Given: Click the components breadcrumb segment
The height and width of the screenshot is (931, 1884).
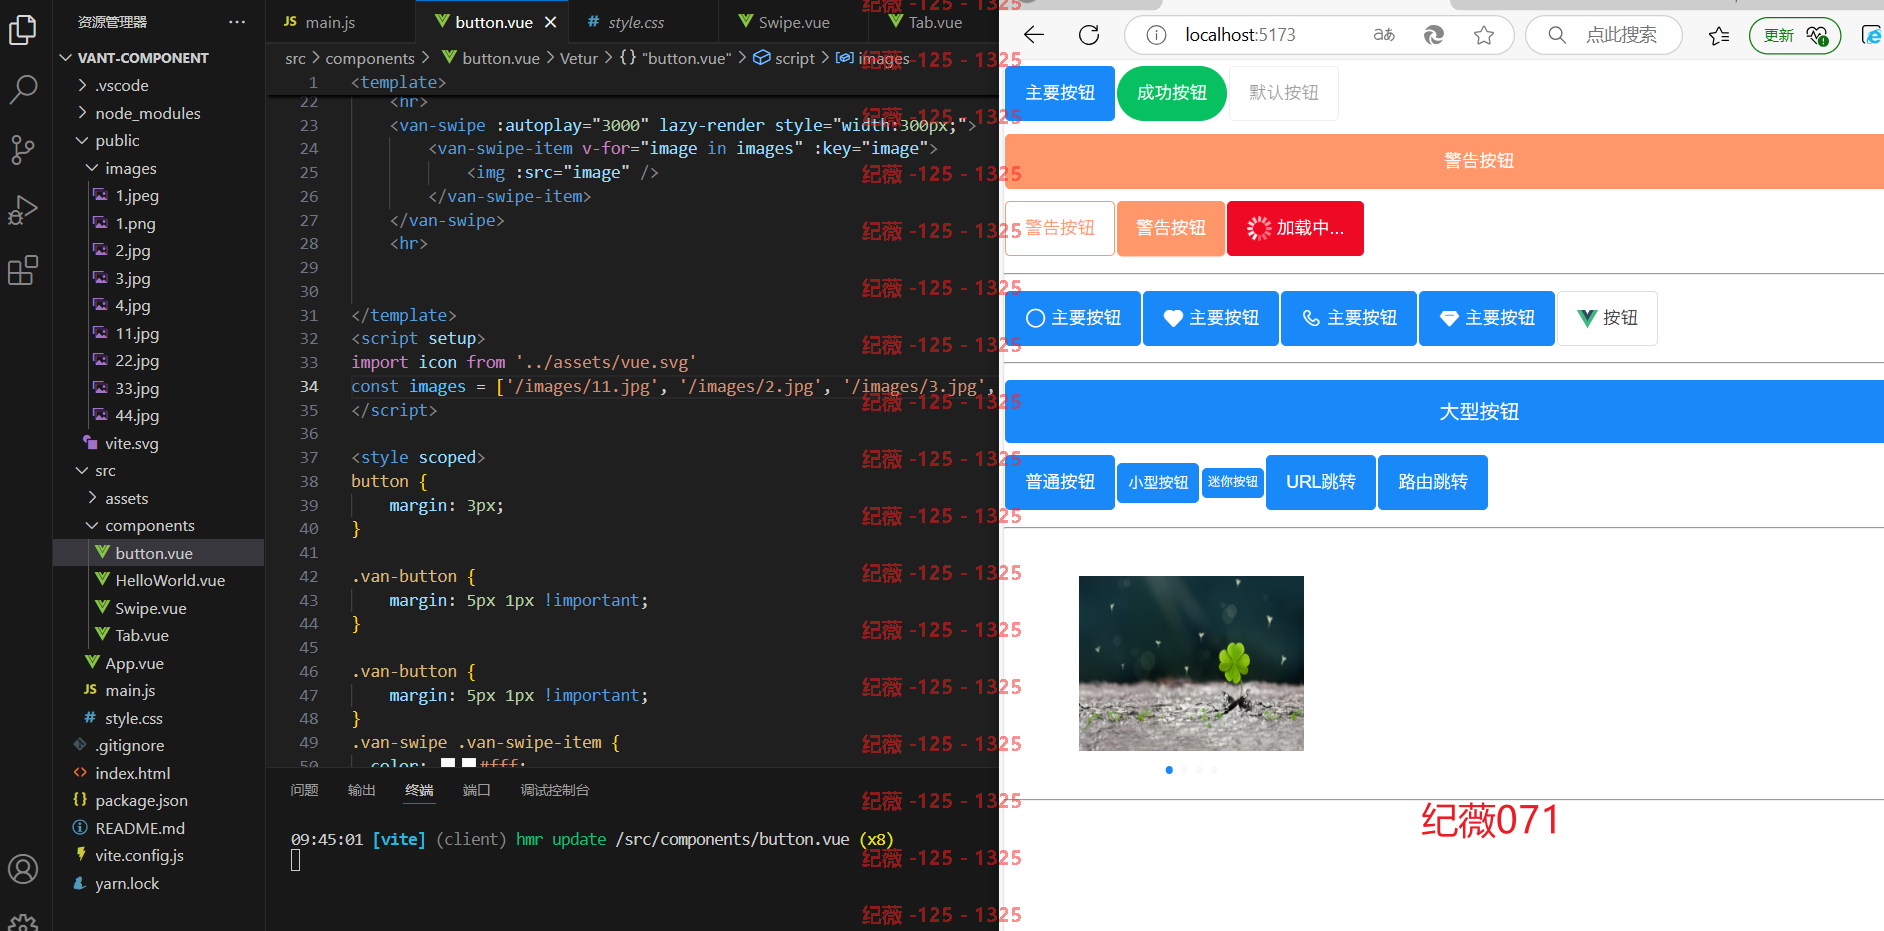Looking at the screenshot, I should (x=370, y=58).
